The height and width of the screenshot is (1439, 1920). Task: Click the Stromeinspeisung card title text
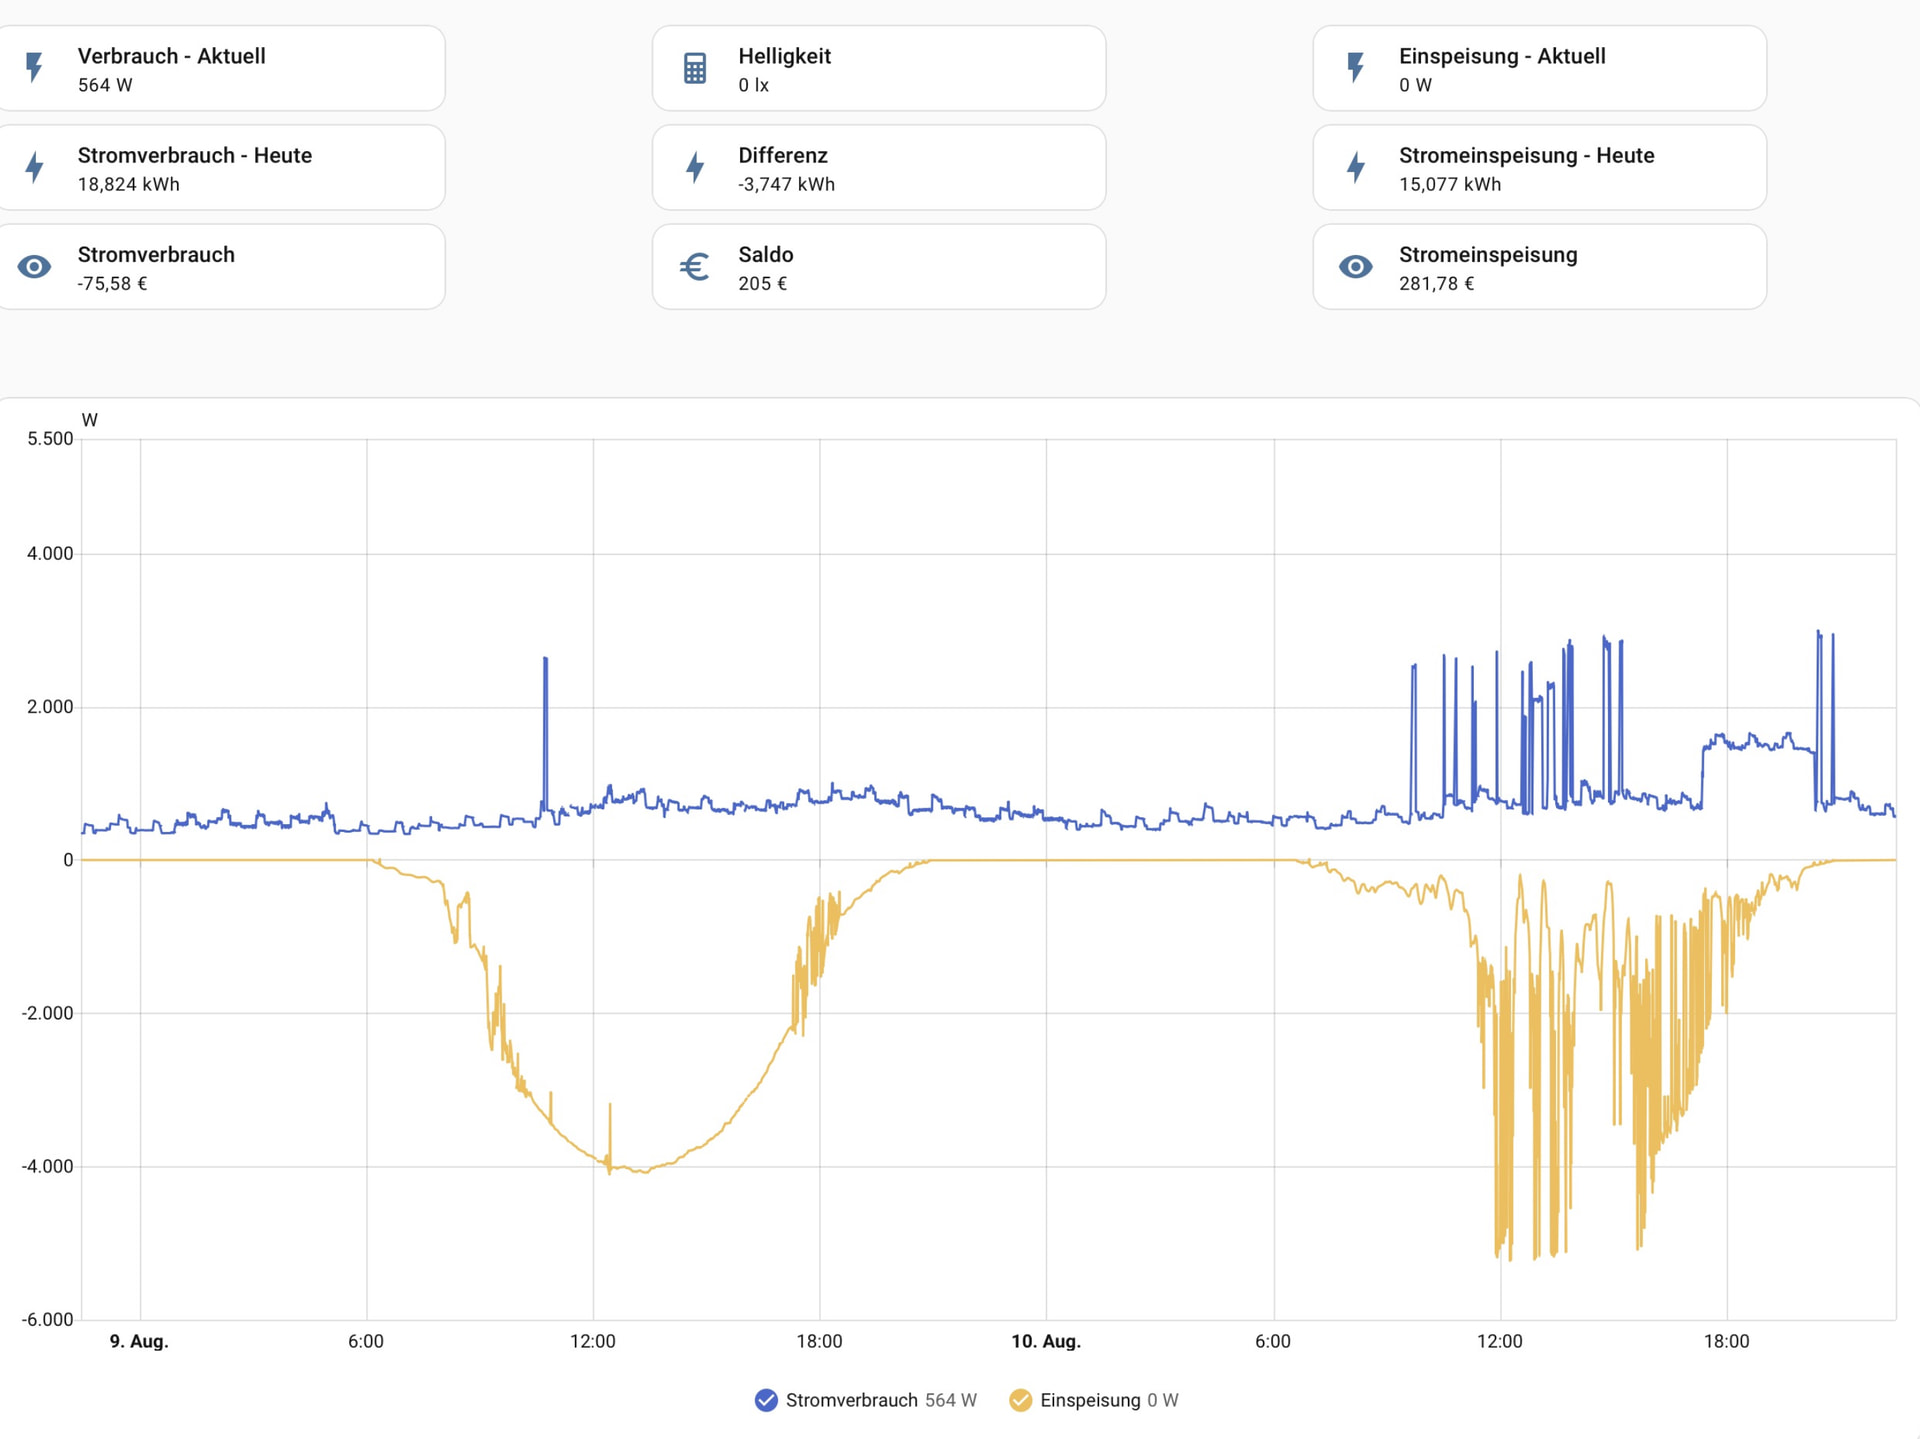[1488, 255]
